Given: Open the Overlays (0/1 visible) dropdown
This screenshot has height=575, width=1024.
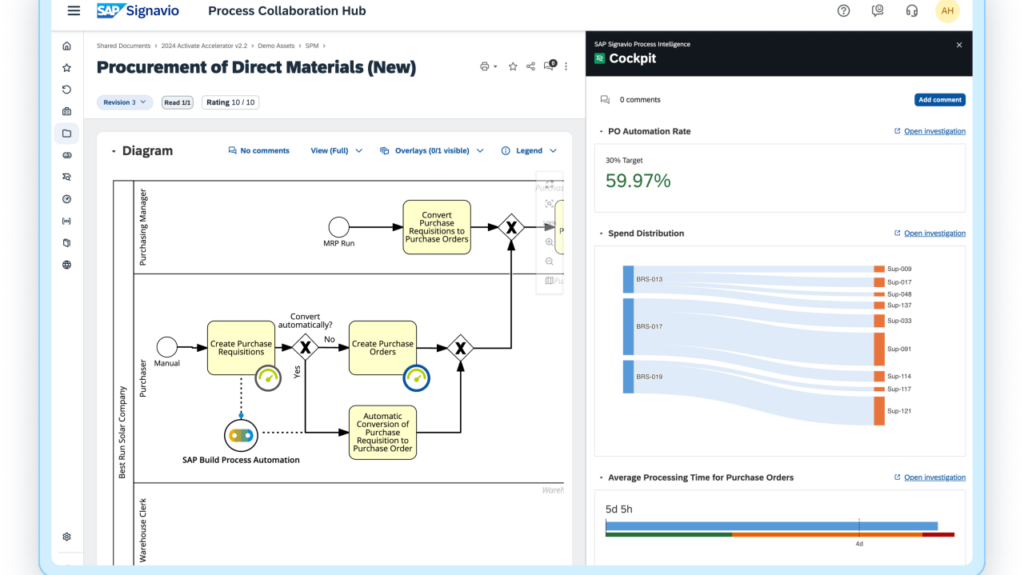Looking at the screenshot, I should pyautogui.click(x=432, y=151).
